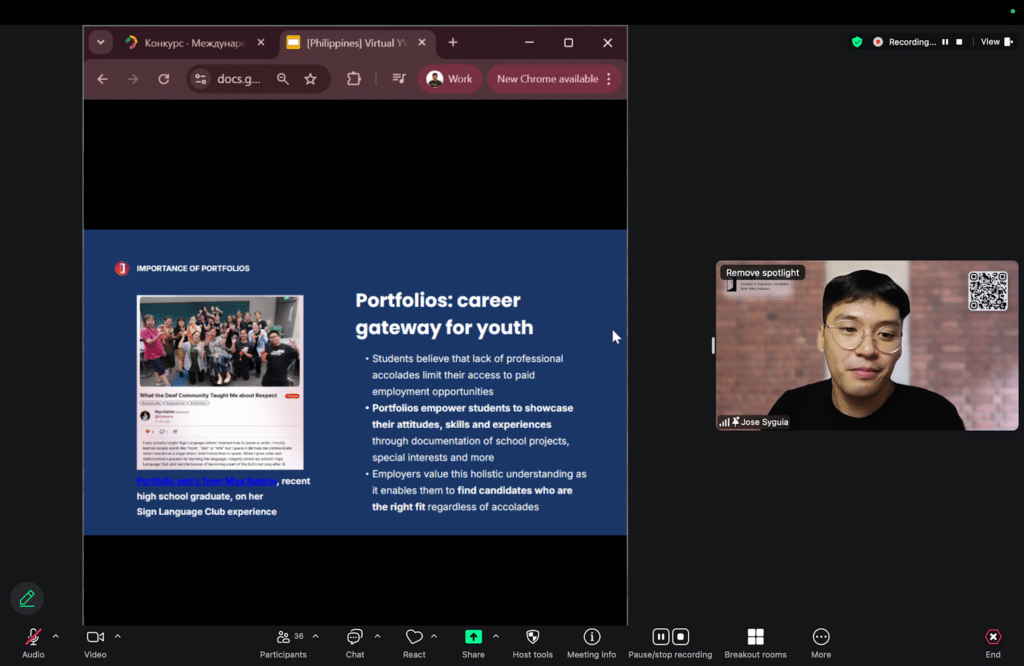Open the More options menu

coord(820,638)
